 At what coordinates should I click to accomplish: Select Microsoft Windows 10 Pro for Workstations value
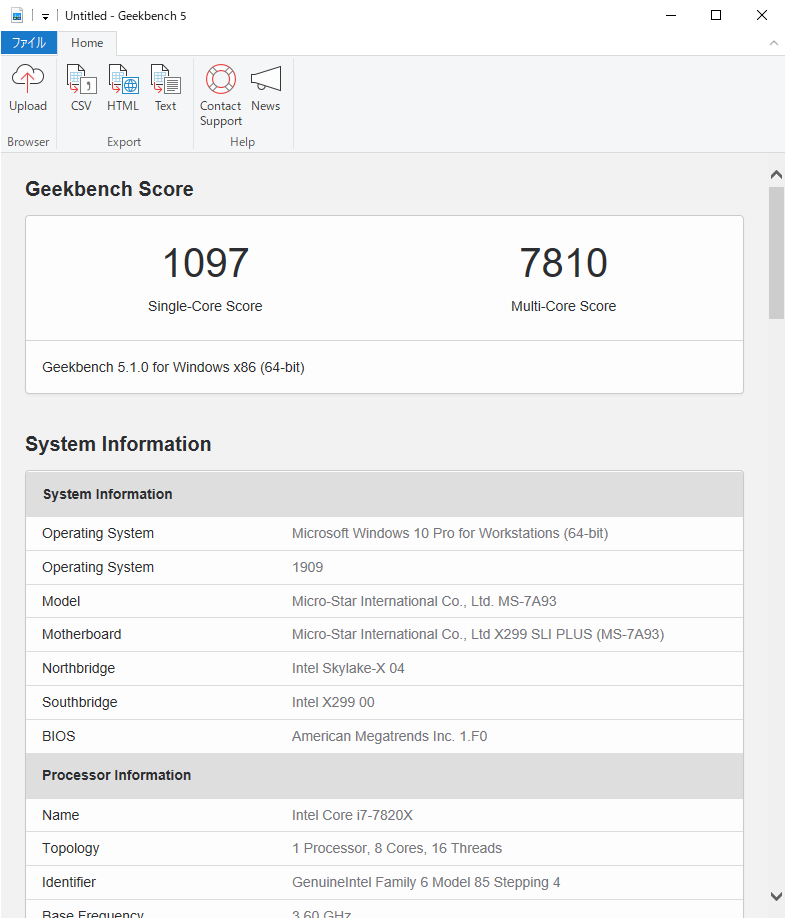coord(450,533)
